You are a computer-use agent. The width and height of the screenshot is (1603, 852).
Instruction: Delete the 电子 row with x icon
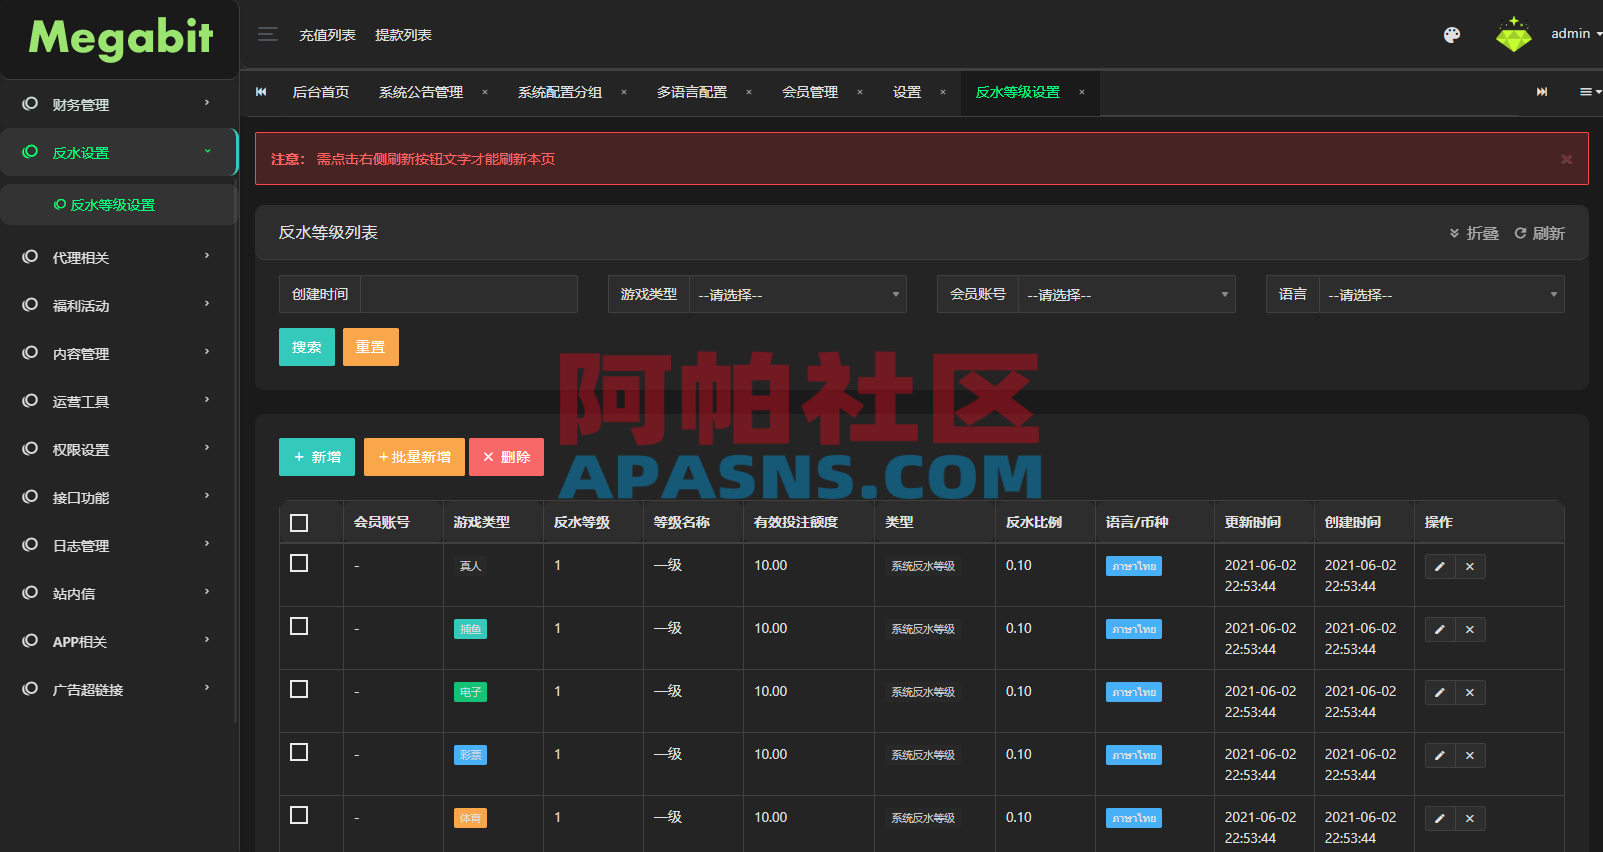point(1470,692)
